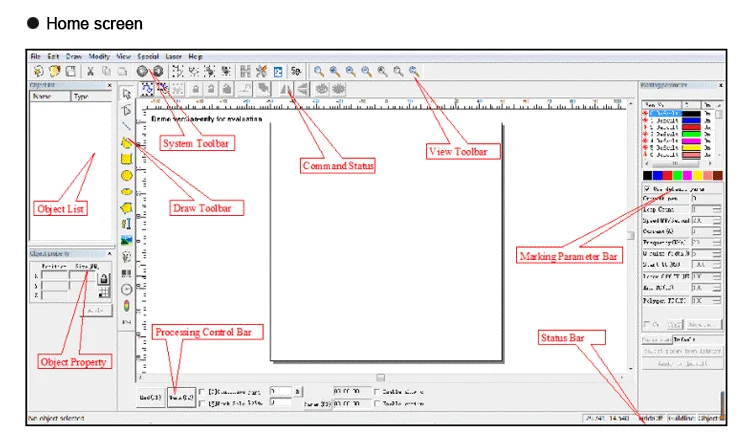
Task: Click the Apply button in Object Property
Action: [x=97, y=311]
